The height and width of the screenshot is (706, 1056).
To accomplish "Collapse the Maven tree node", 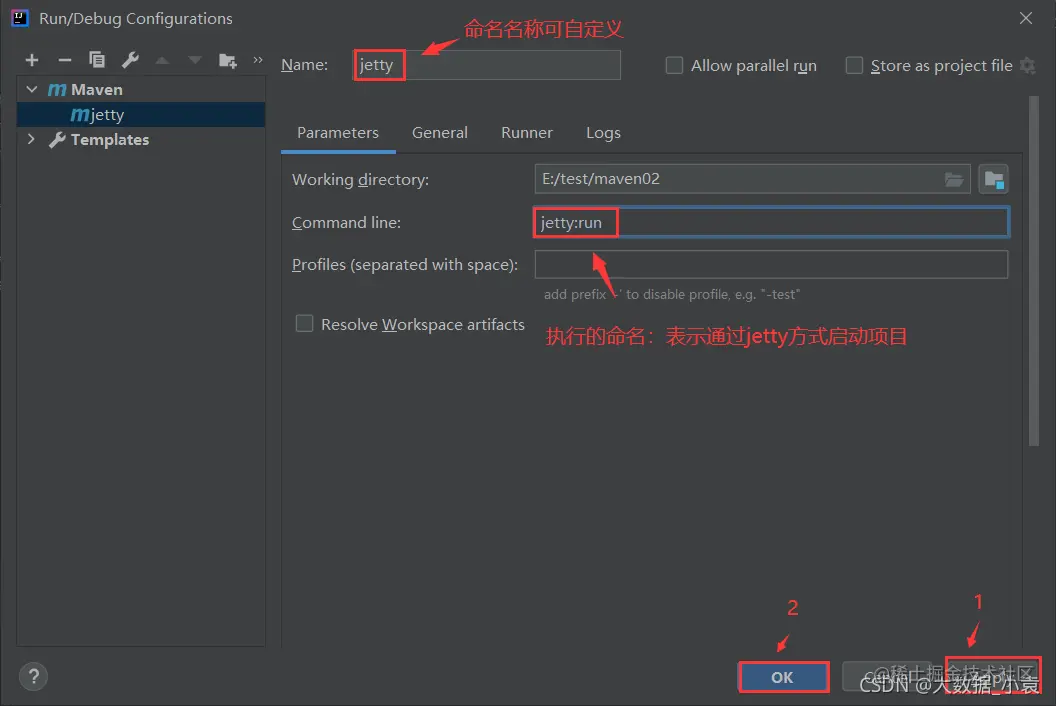I will point(32,89).
